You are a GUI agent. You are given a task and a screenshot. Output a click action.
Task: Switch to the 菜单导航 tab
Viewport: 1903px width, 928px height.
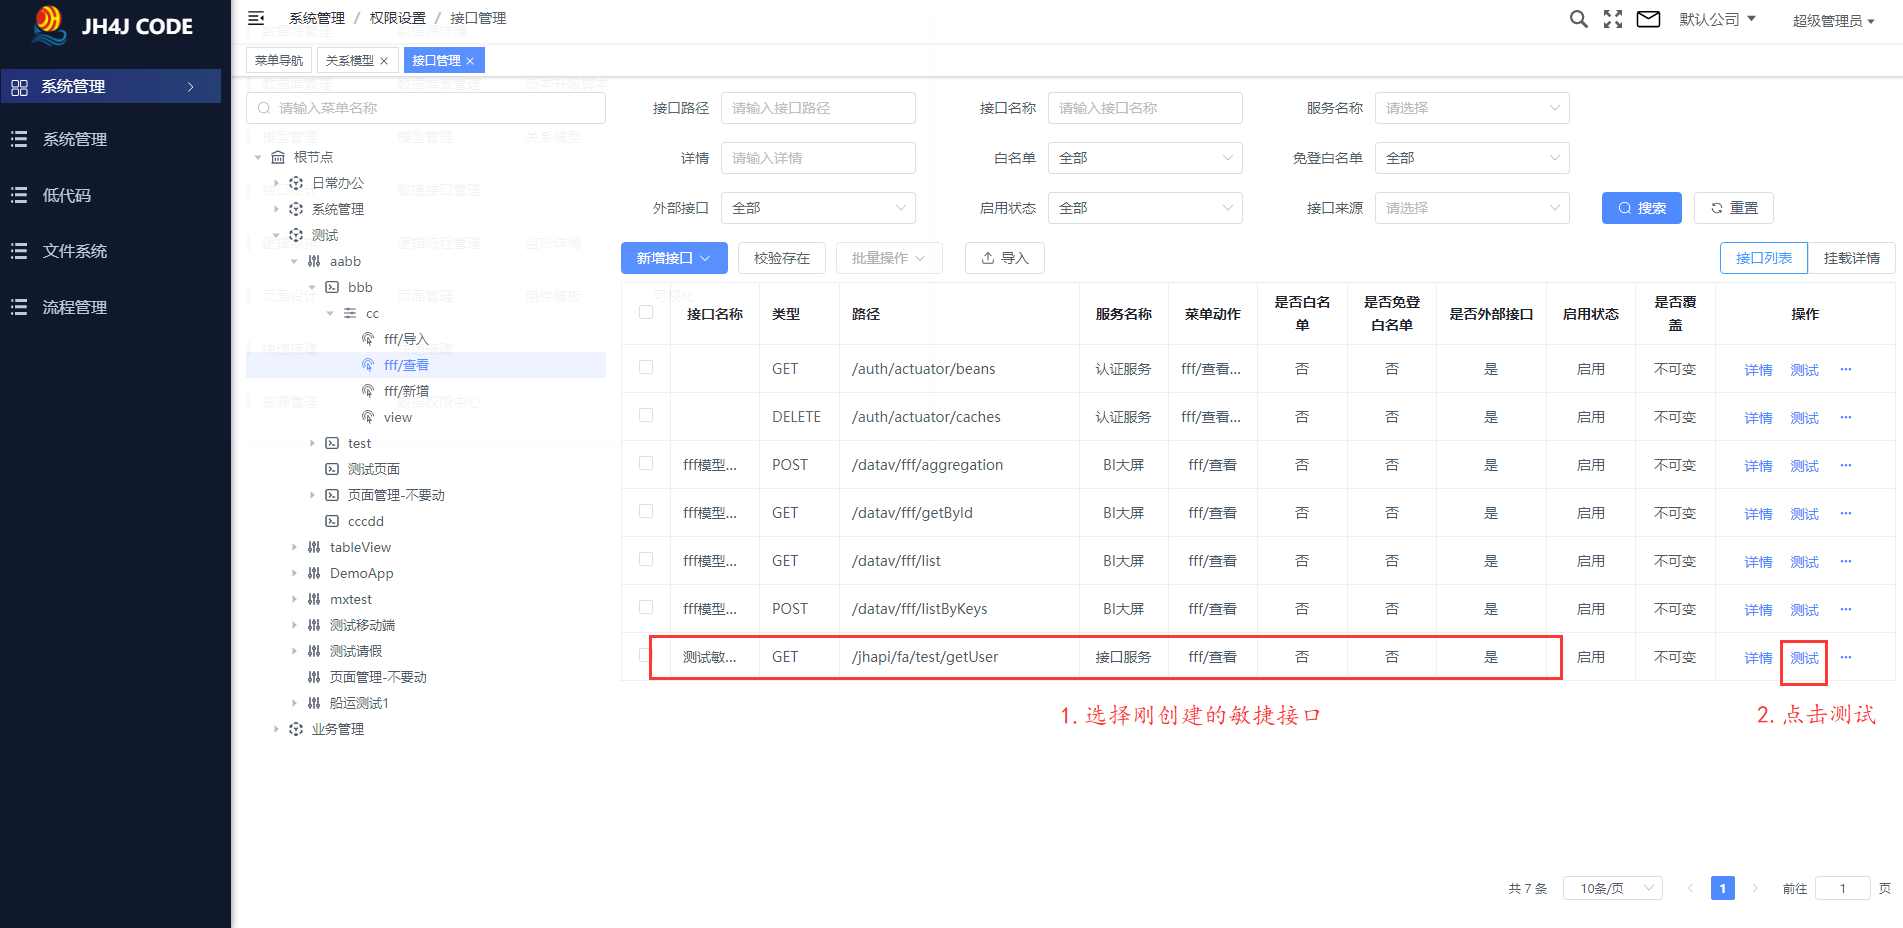[x=279, y=61]
